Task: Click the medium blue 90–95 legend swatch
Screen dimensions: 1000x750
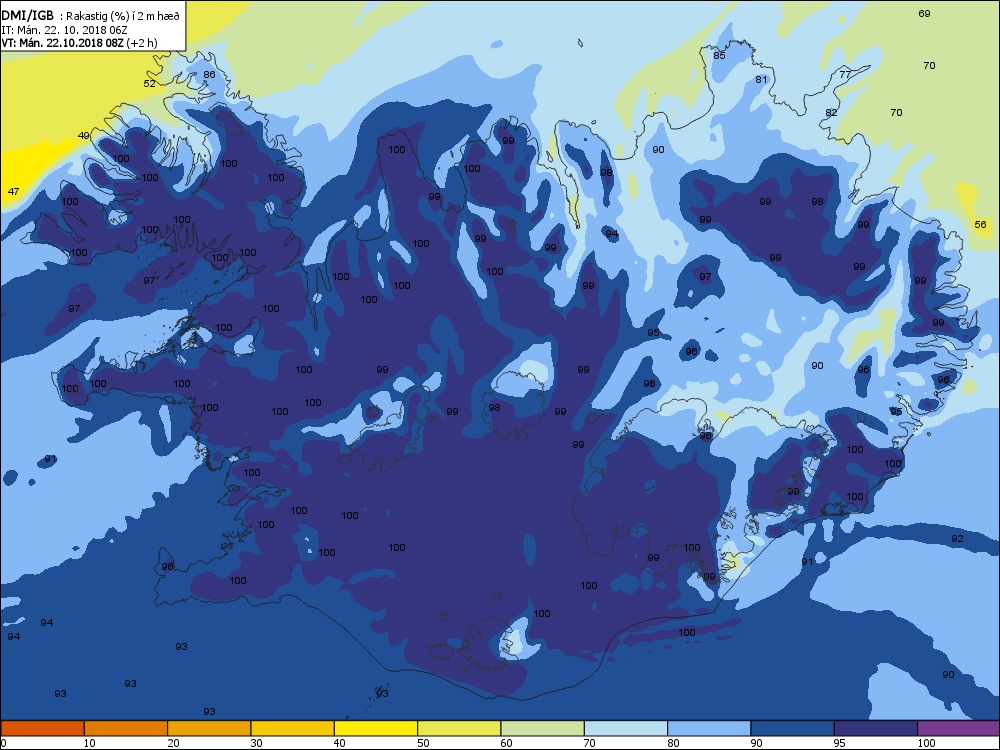Action: point(793,728)
